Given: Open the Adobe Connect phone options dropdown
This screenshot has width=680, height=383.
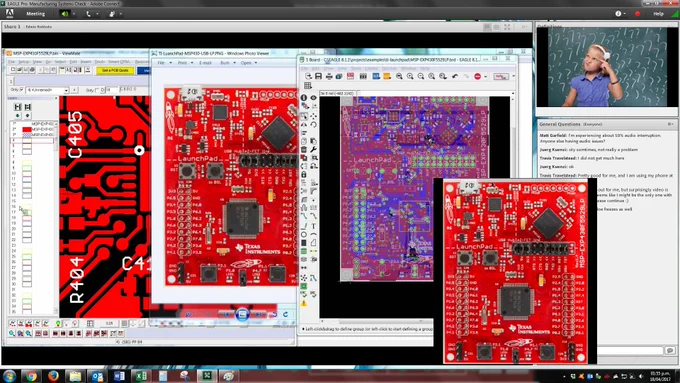Looking at the screenshot, I should click(97, 14).
